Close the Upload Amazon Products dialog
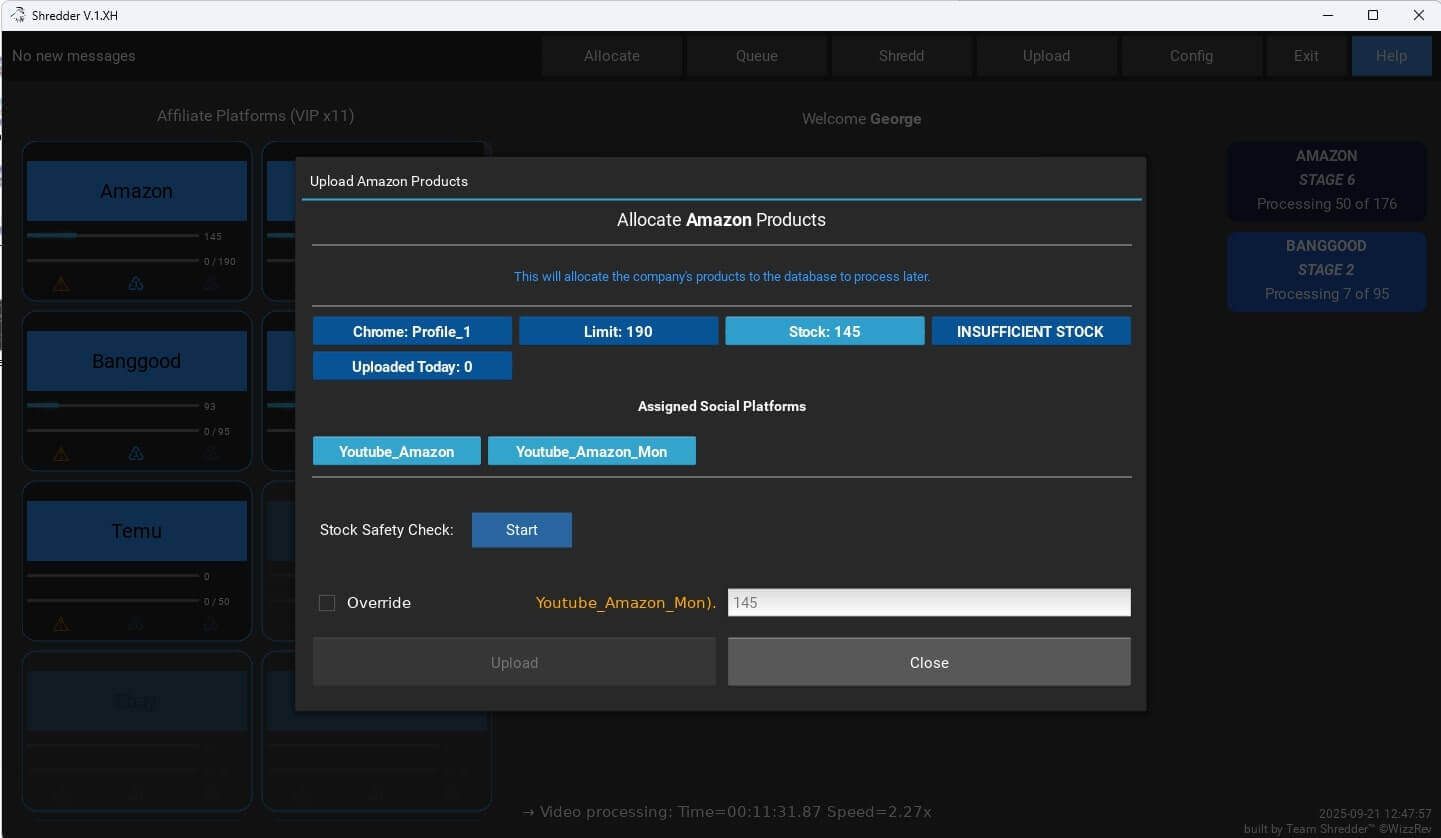 click(928, 662)
